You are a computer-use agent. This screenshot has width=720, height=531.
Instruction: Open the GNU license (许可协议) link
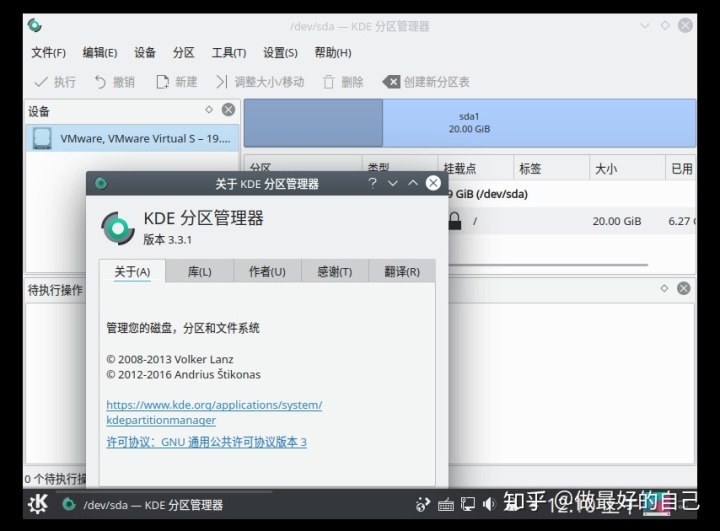207,442
